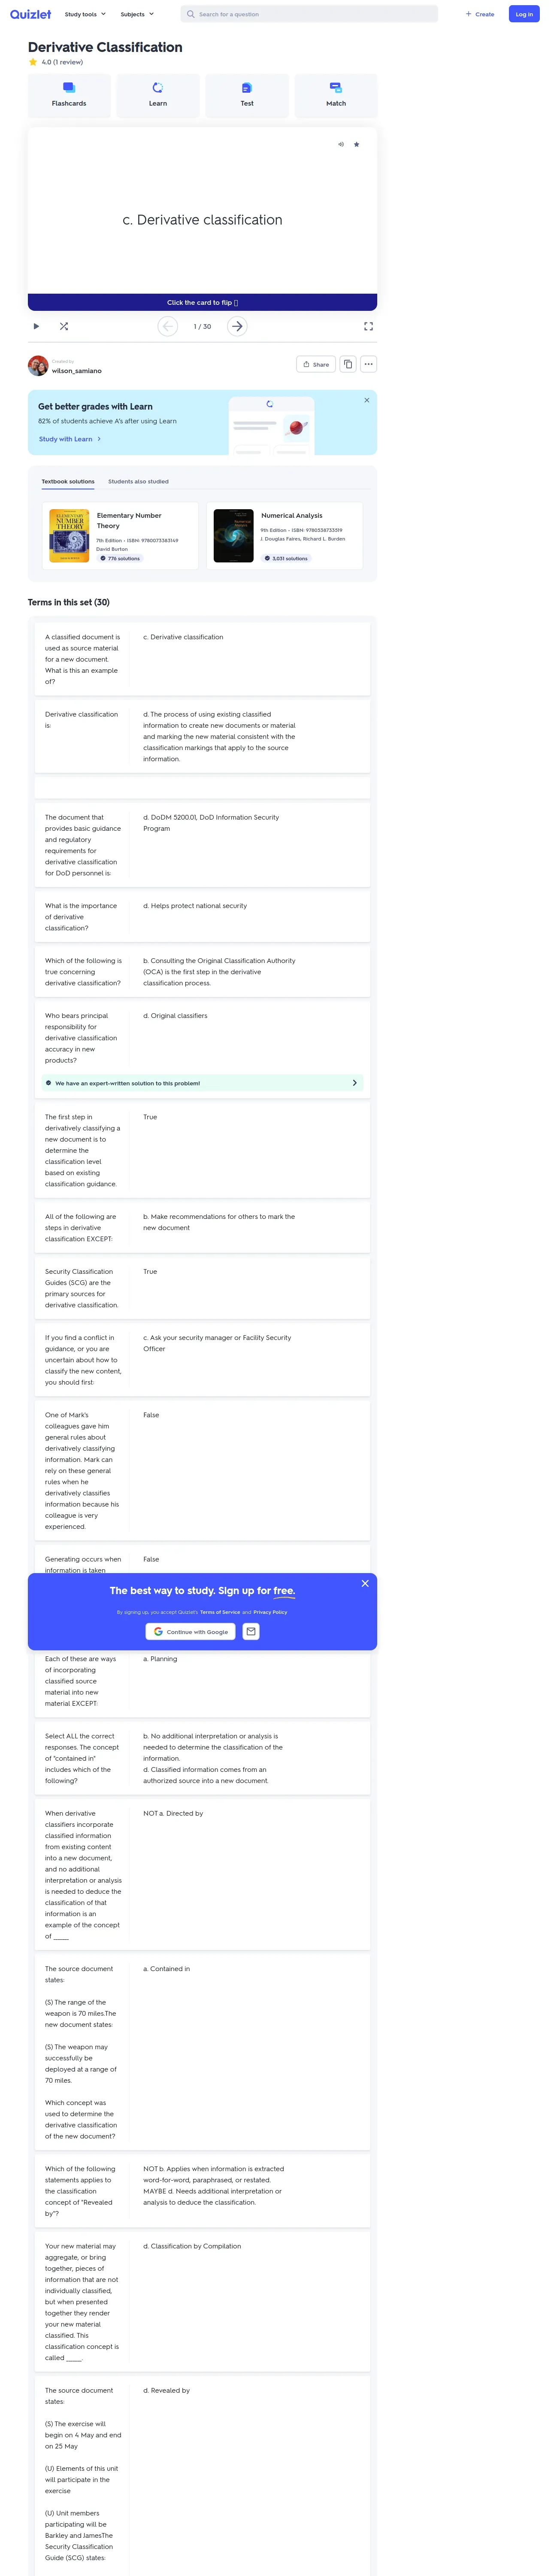Open the Flashcards study mode
Viewport: 551px width, 2576px height.
point(69,95)
